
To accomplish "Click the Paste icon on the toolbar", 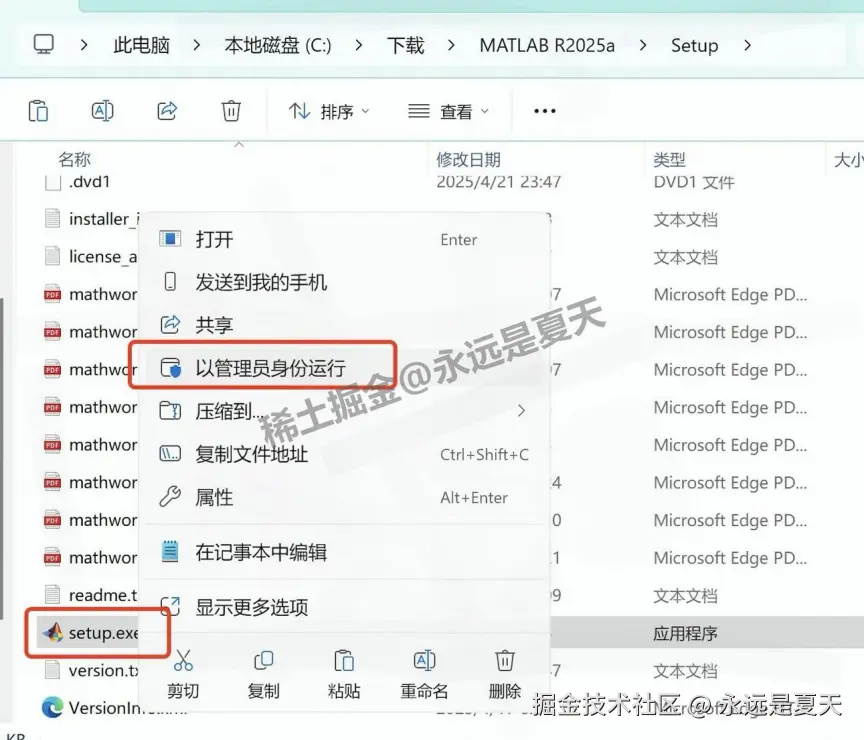I will [x=38, y=111].
